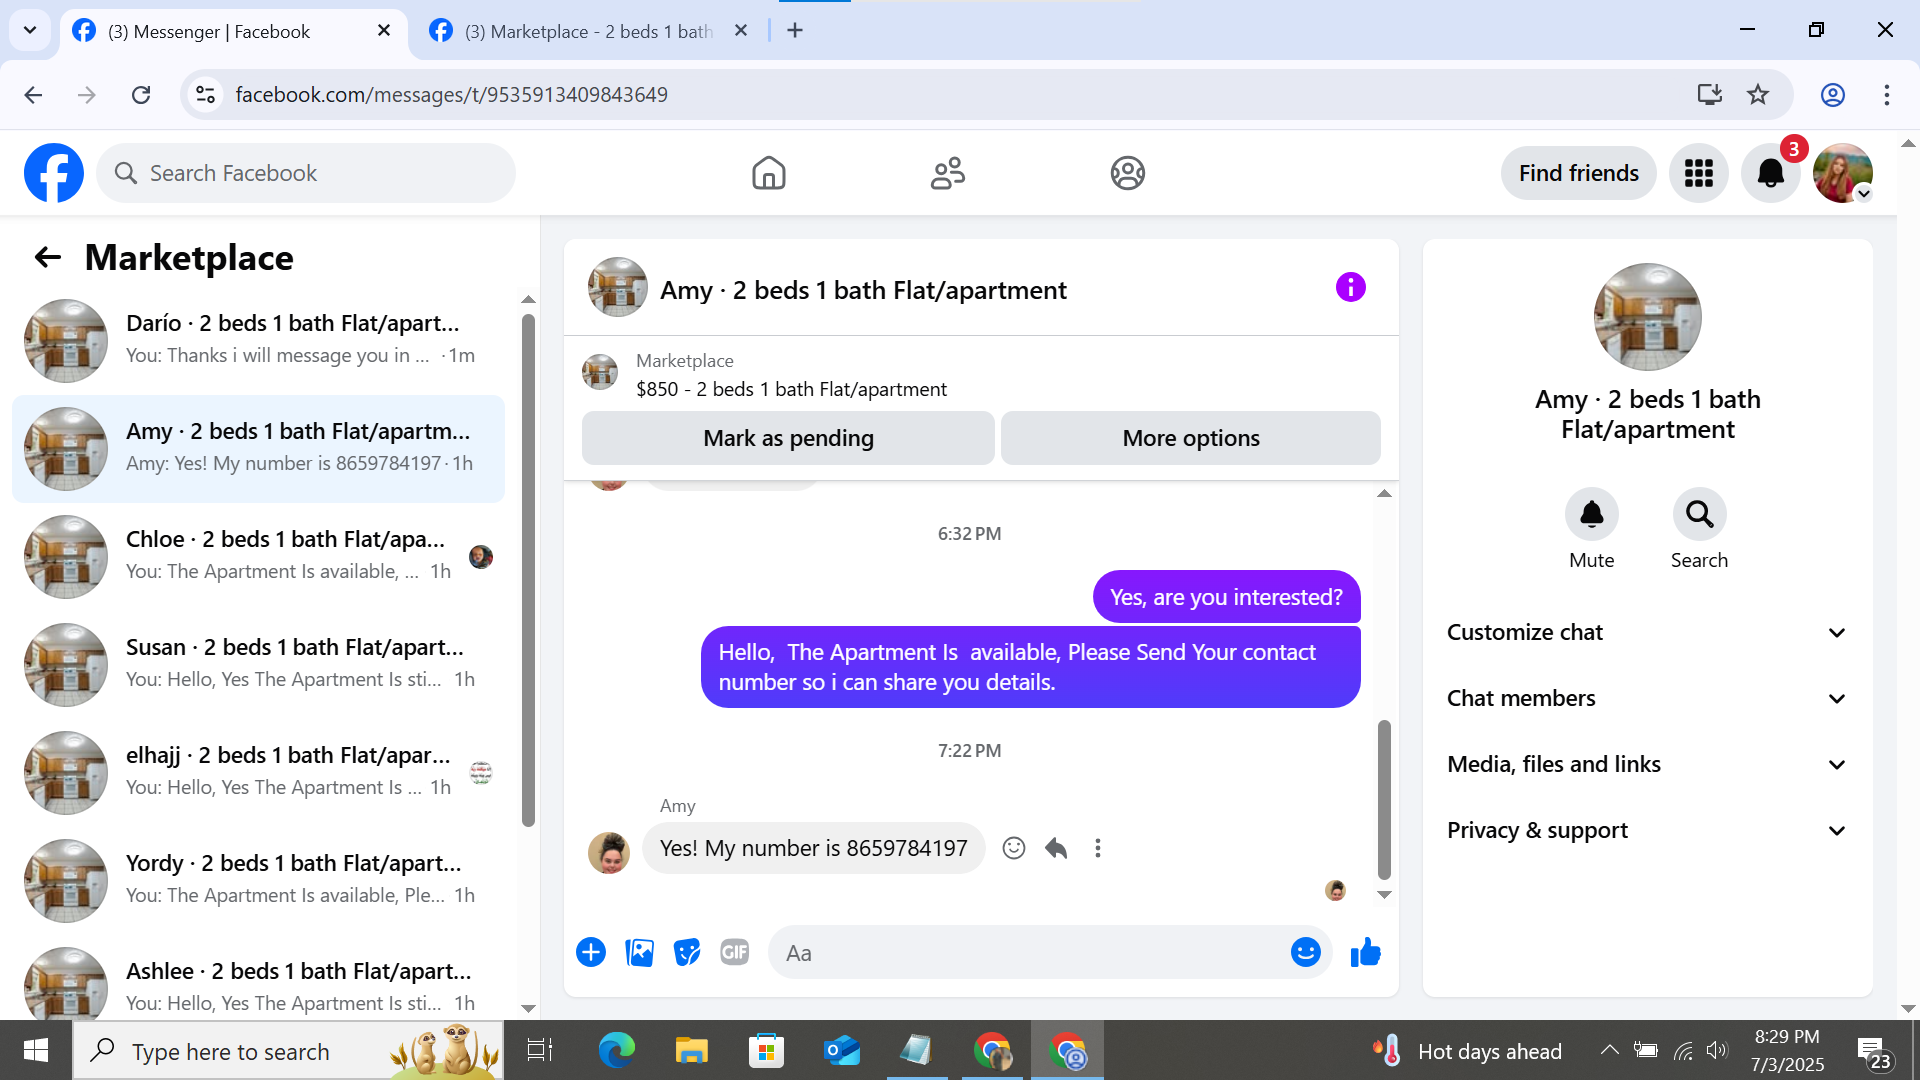Click the More options button
Image resolution: width=1920 pixels, height=1080 pixels.
(1190, 439)
